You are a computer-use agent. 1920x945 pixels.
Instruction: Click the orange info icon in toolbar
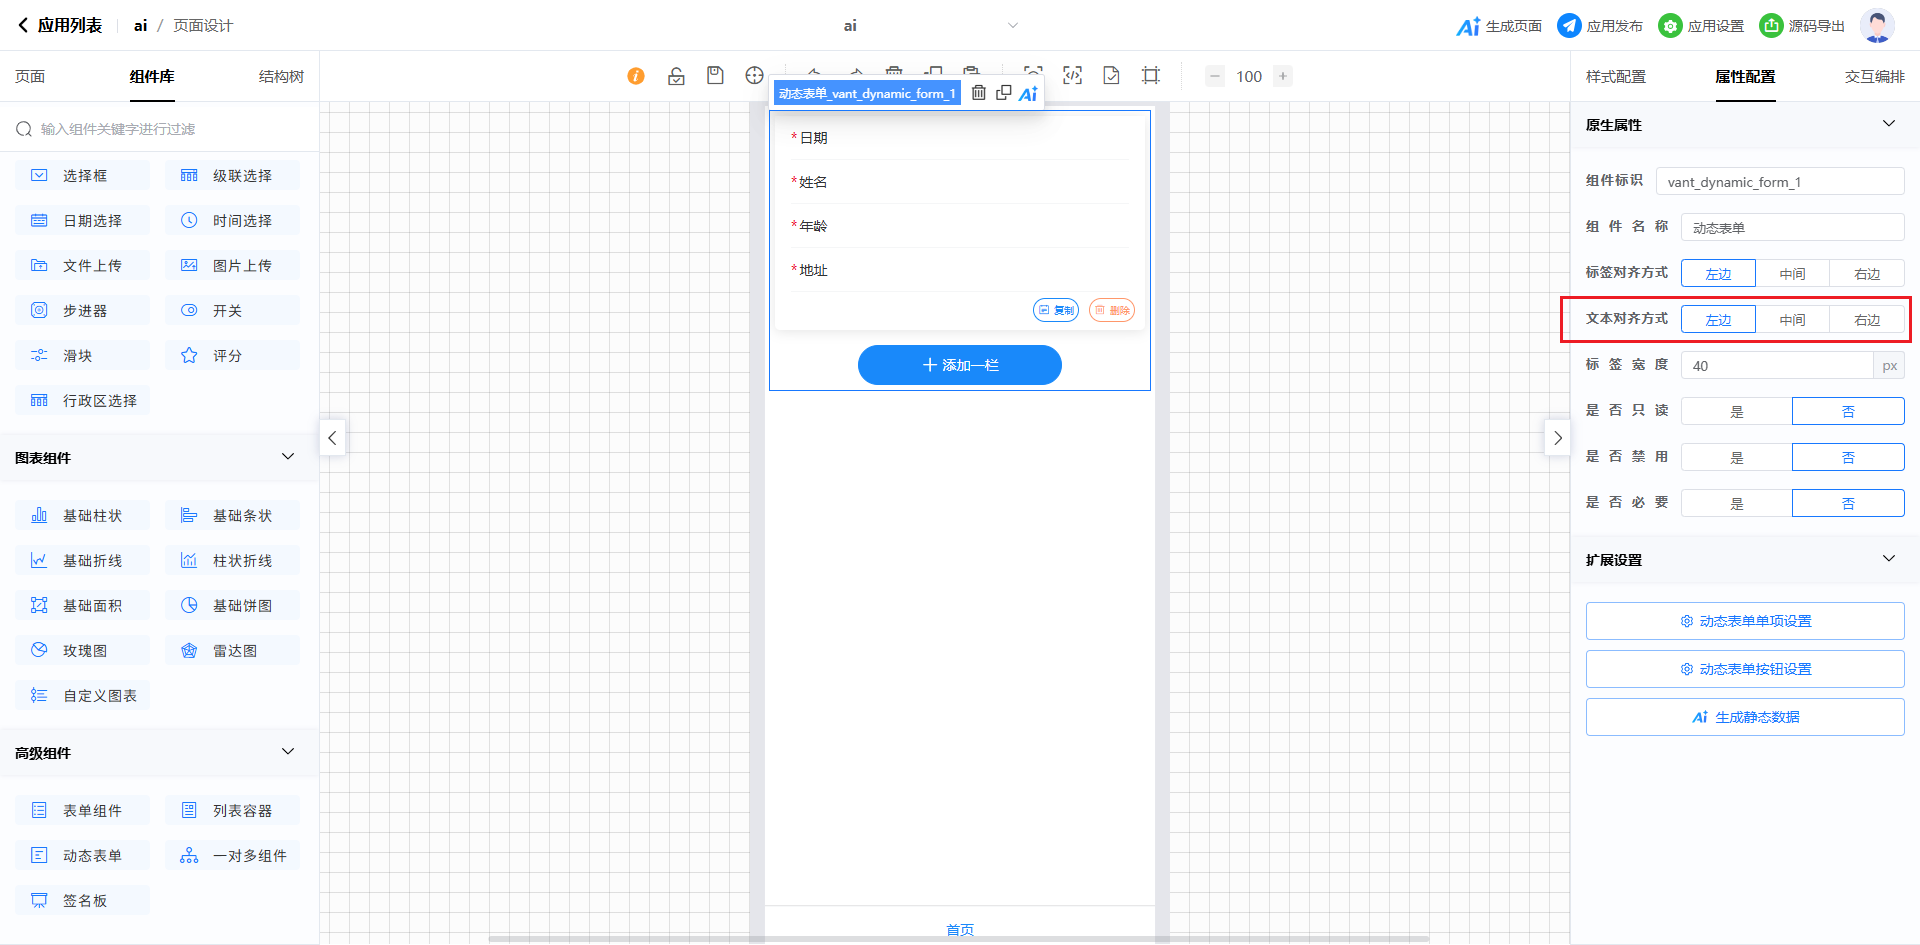pos(636,76)
